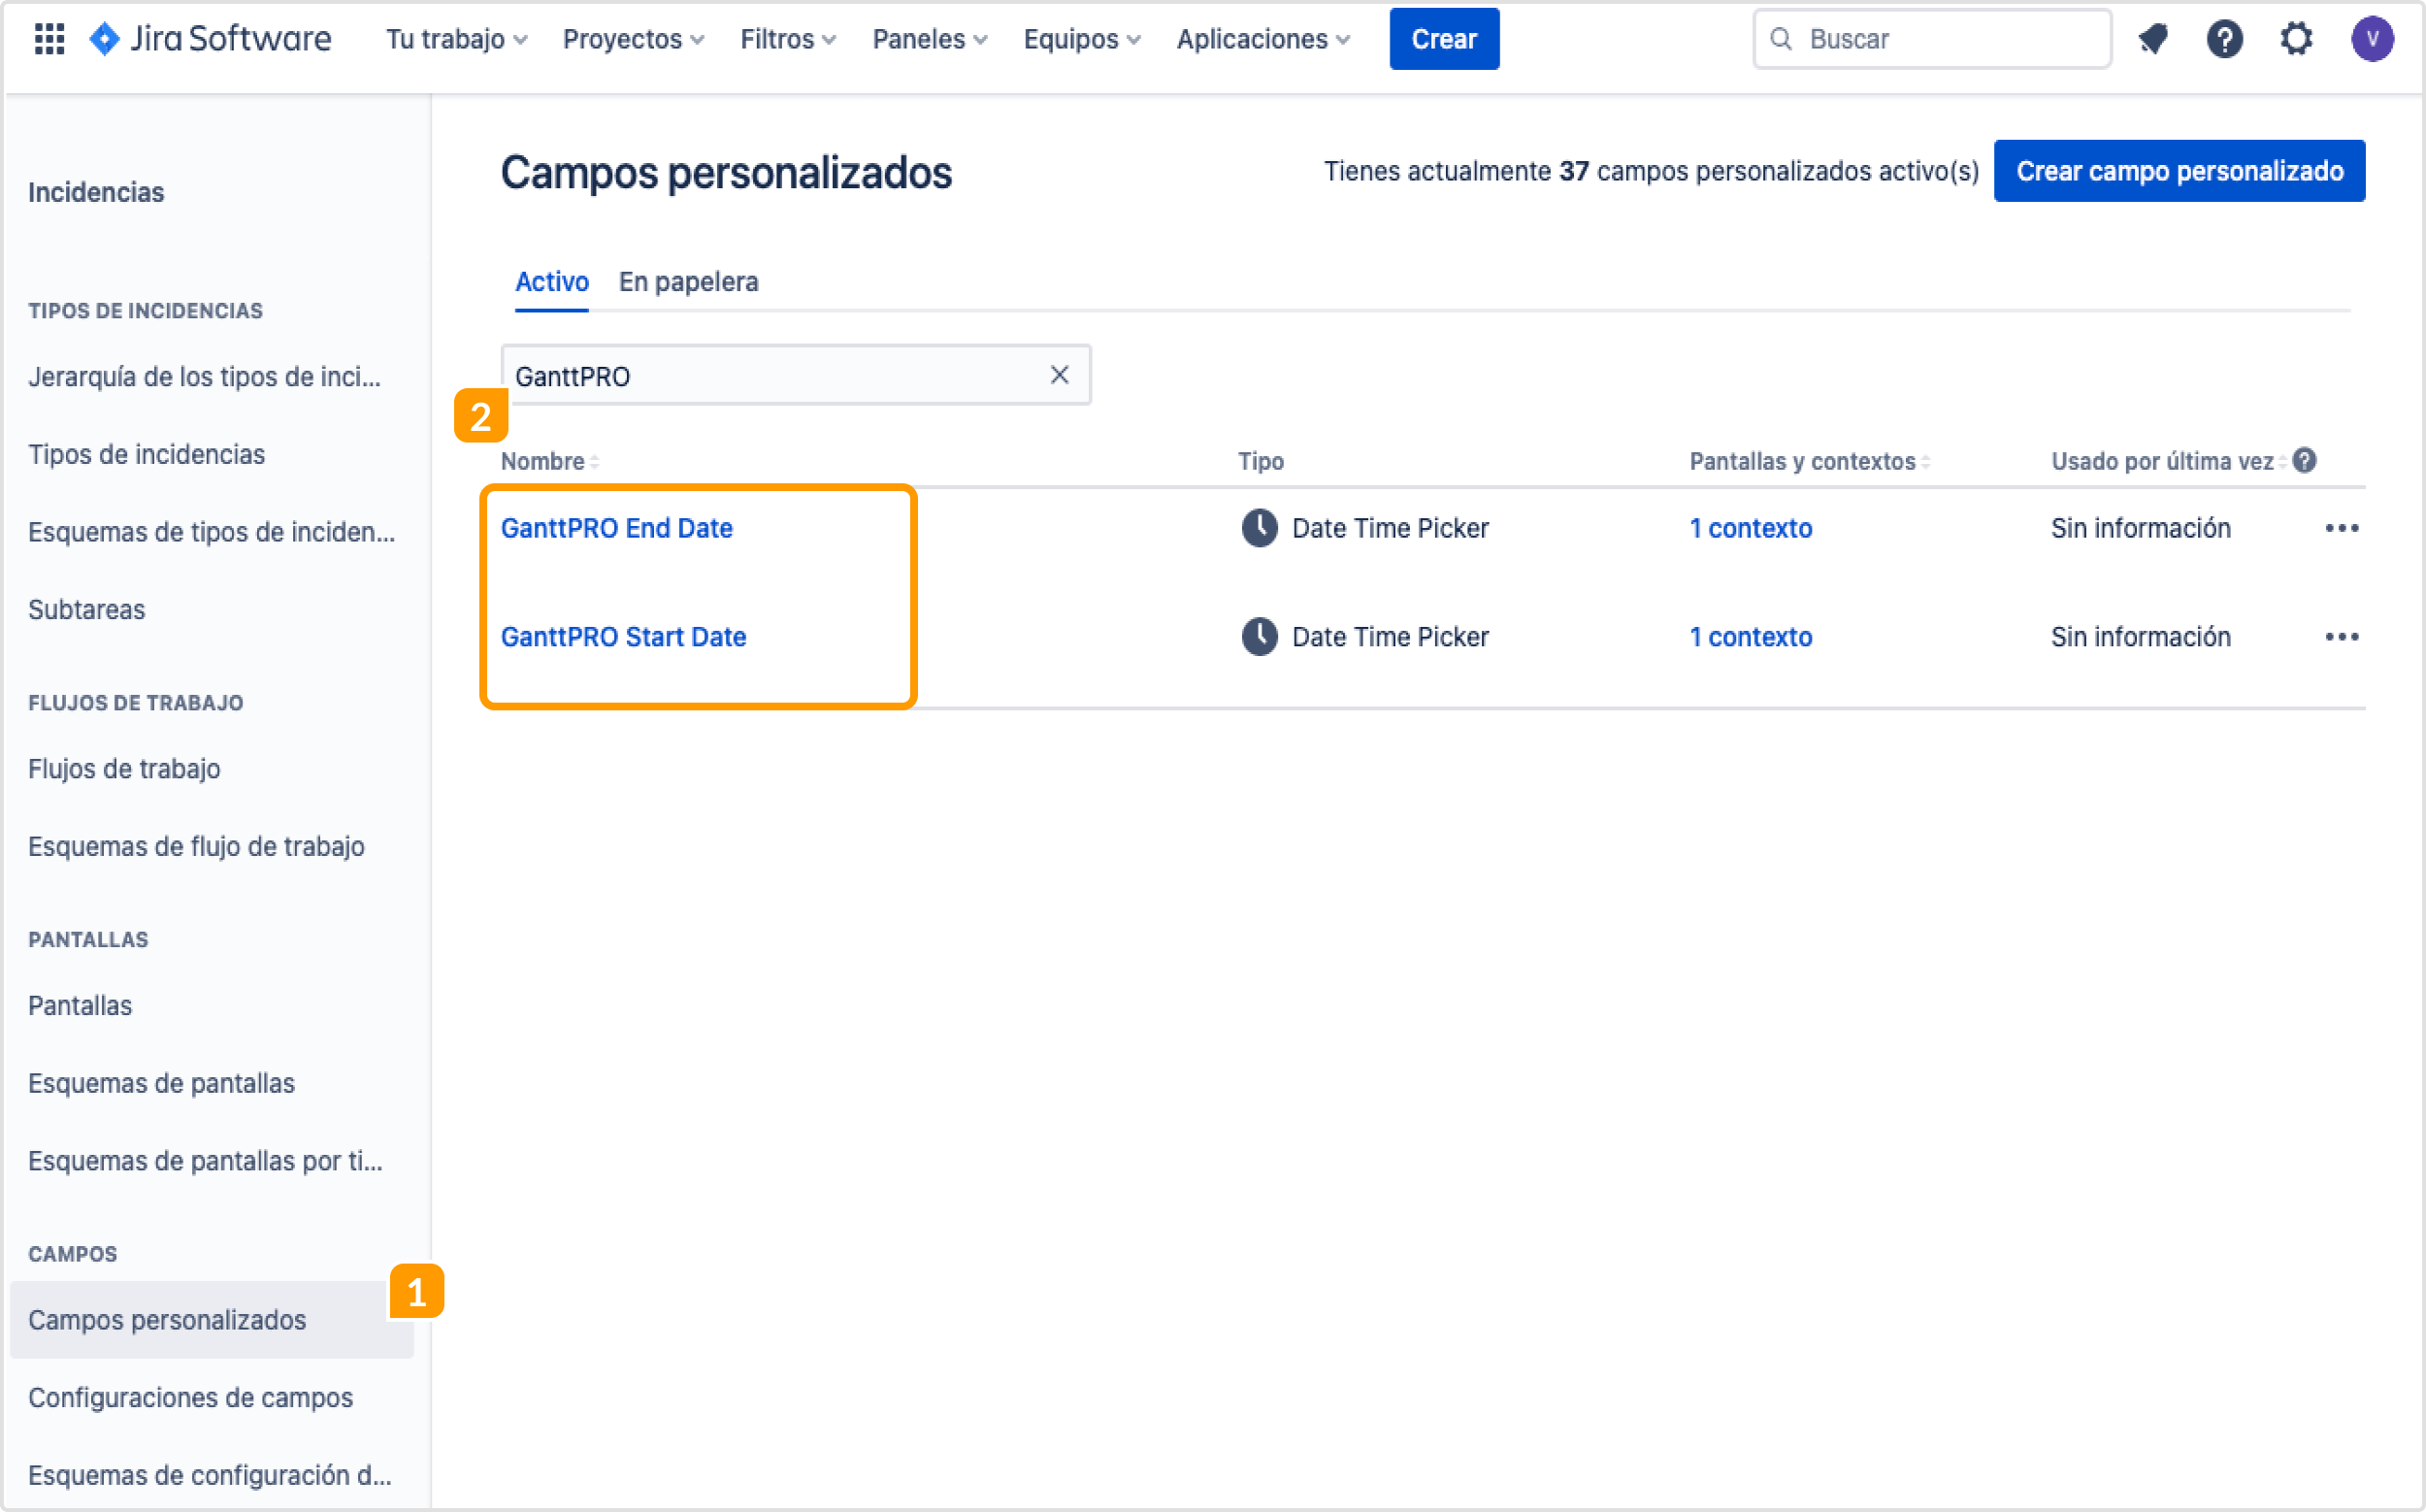Screen dimensions: 2426x1512
Task: Open Esquemas de tipos de incidencias
Action: tap(211, 532)
